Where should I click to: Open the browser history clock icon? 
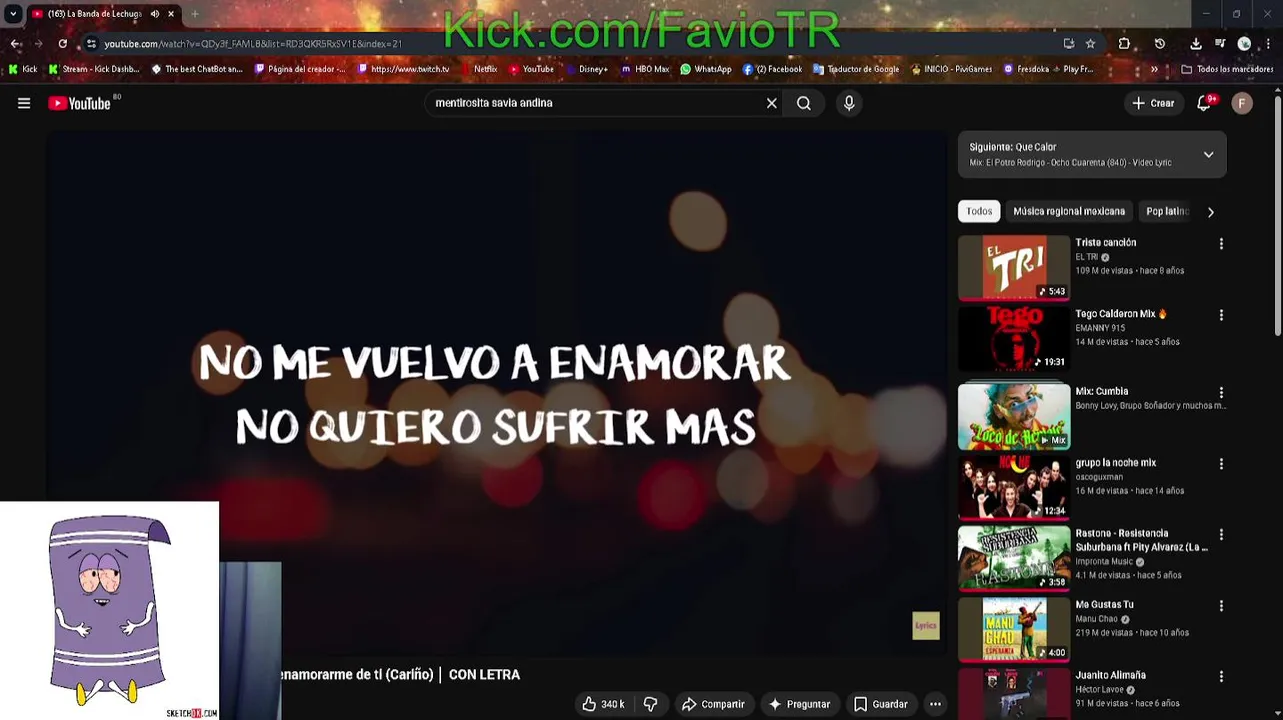pyautogui.click(x=1160, y=44)
